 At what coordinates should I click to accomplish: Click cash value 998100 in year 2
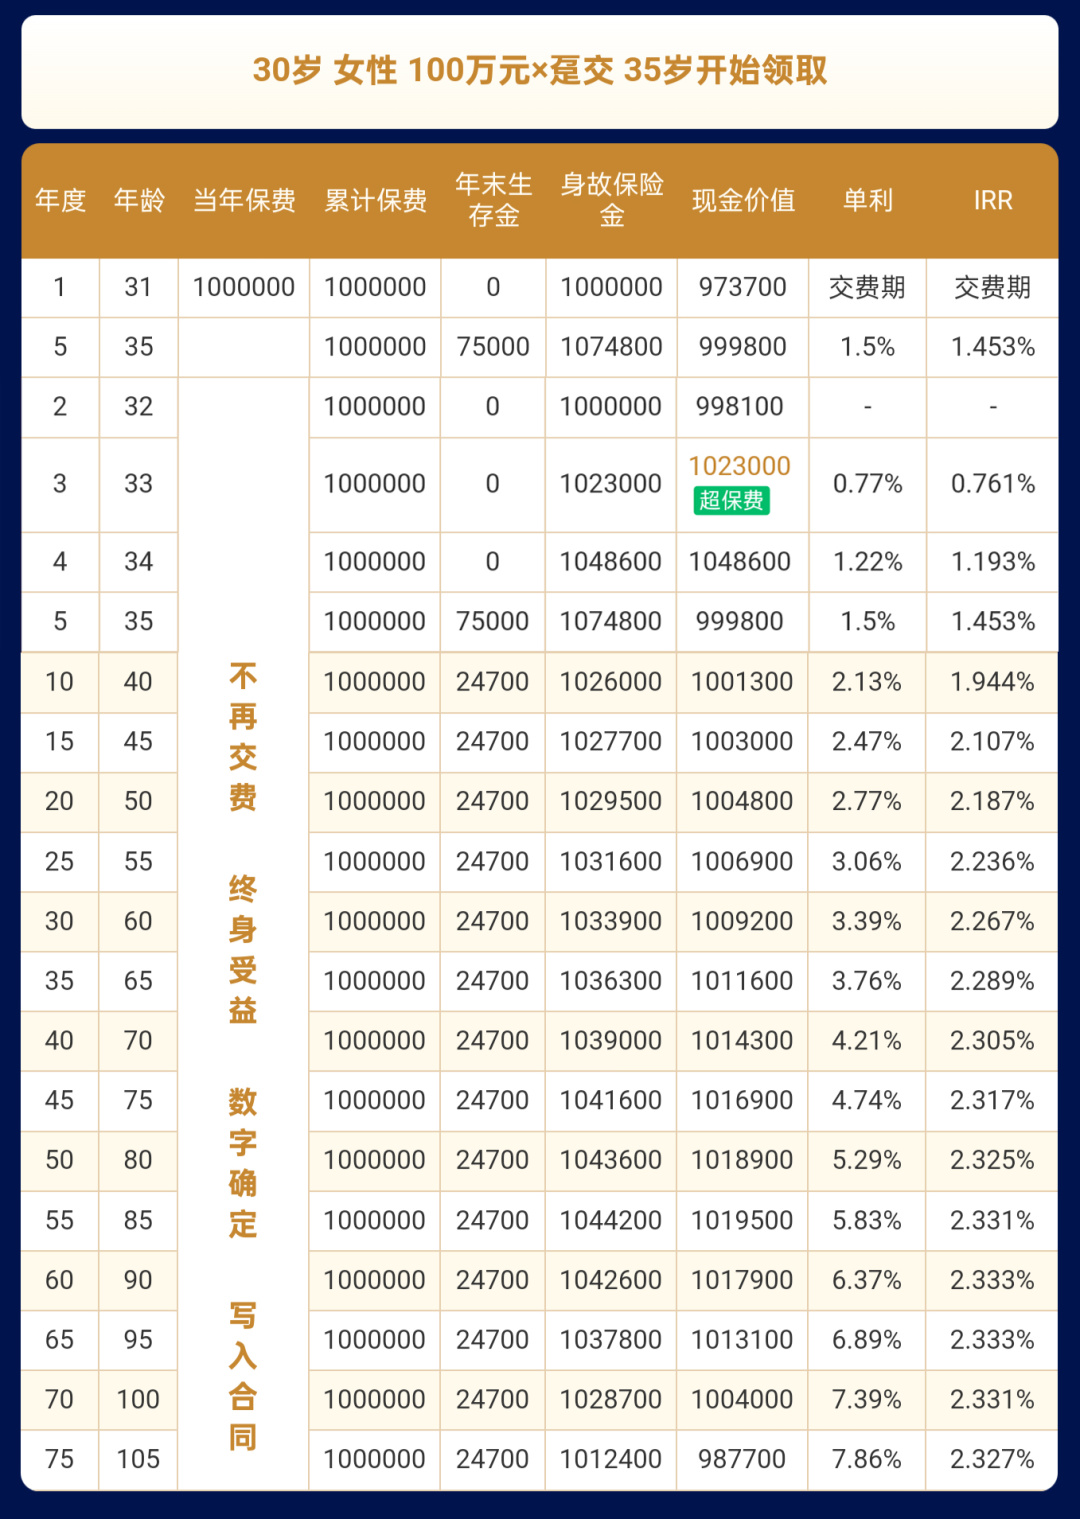740,406
